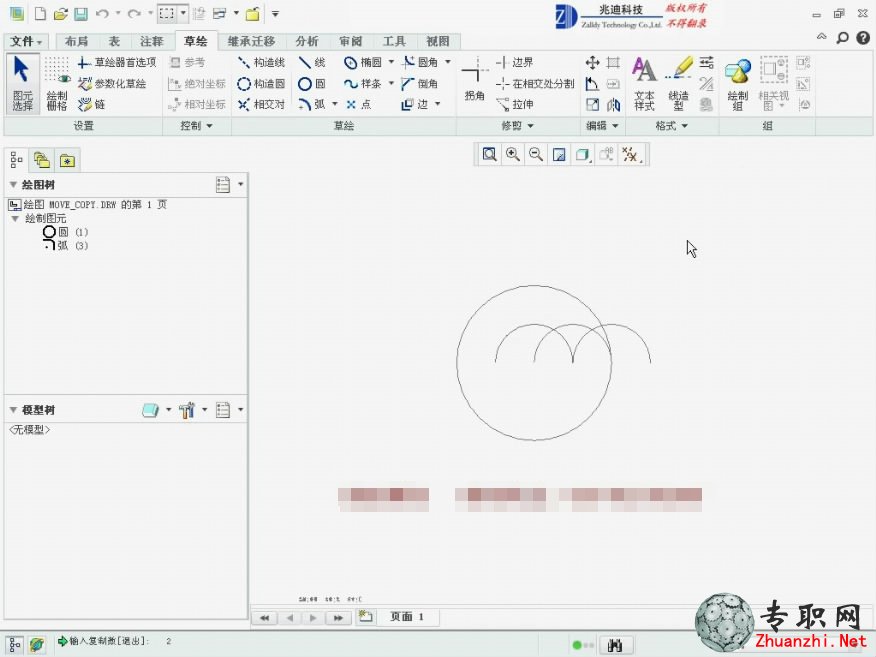Click the 绘制组 draft group icon

737,84
